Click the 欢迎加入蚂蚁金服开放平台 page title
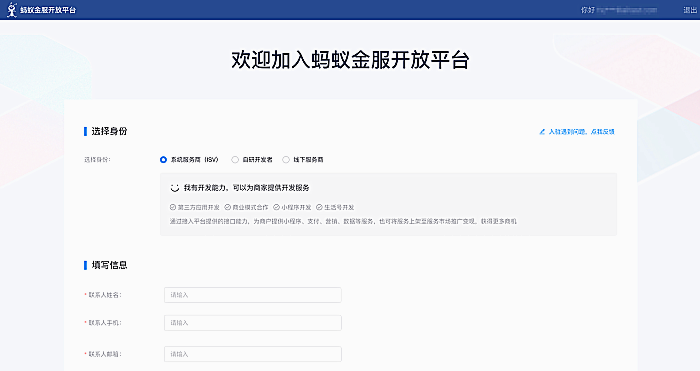700x371 pixels. (x=350, y=60)
